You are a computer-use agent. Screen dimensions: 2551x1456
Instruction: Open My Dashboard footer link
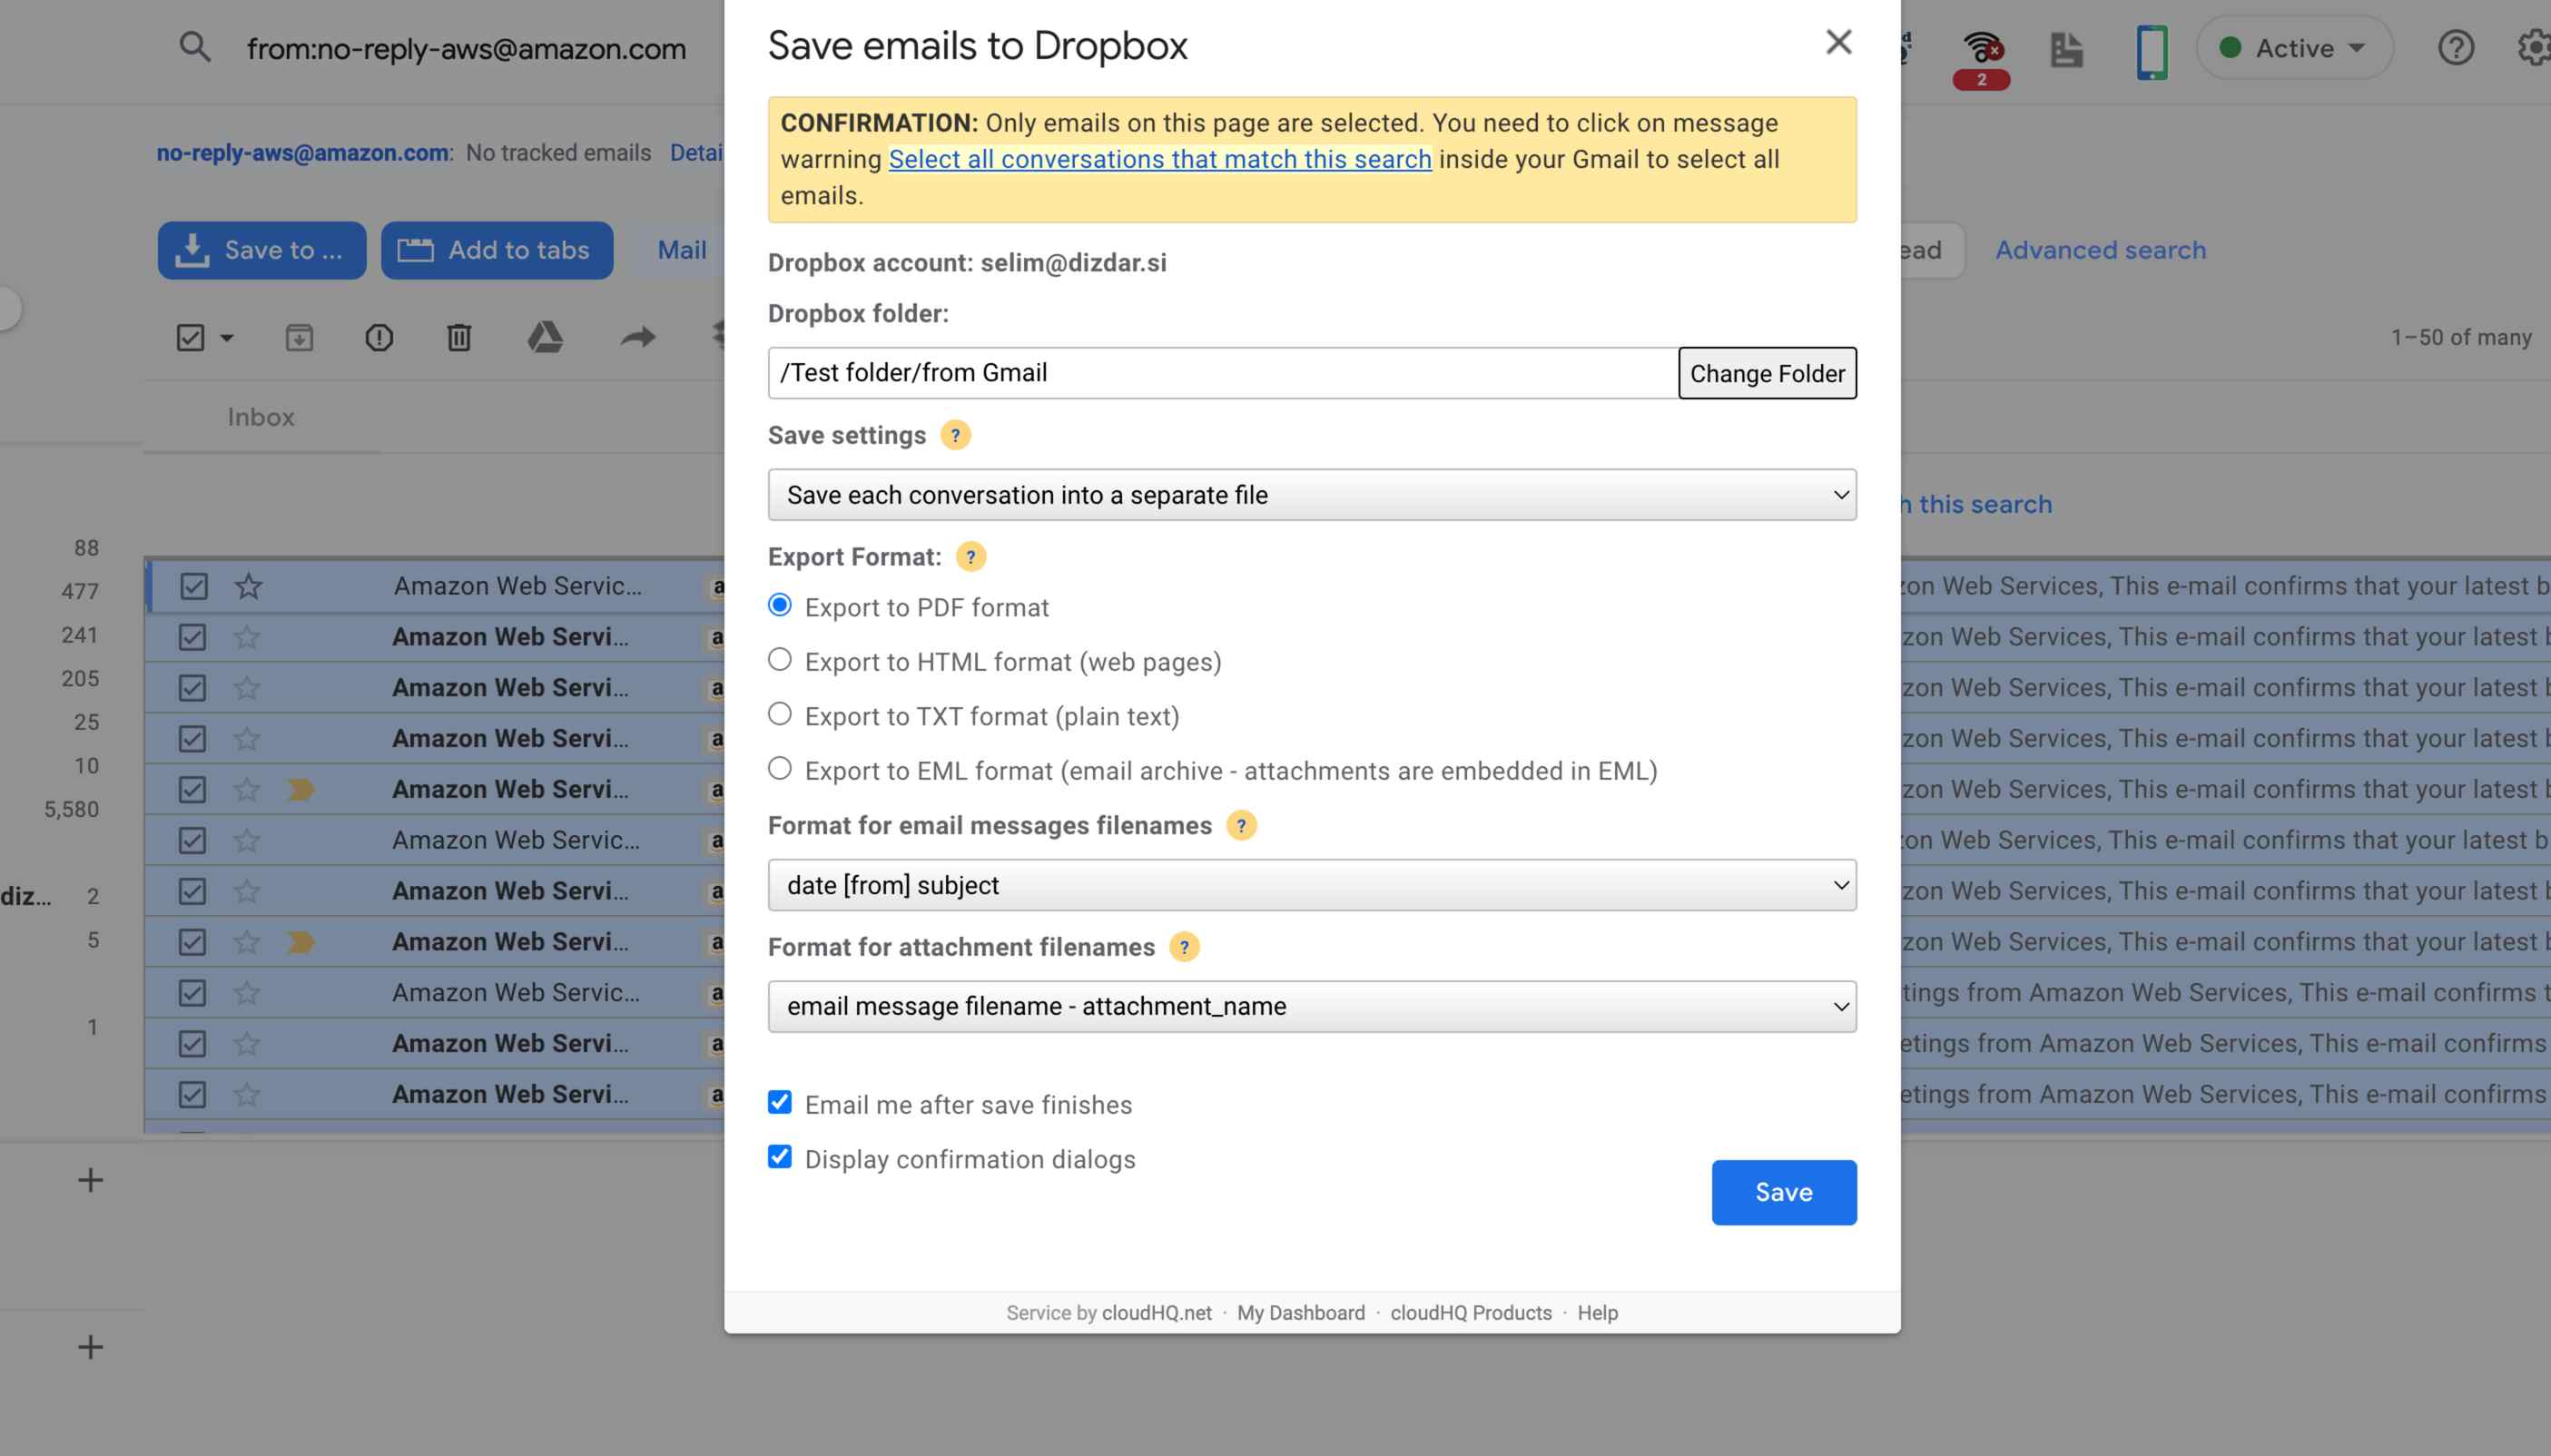(x=1300, y=1313)
